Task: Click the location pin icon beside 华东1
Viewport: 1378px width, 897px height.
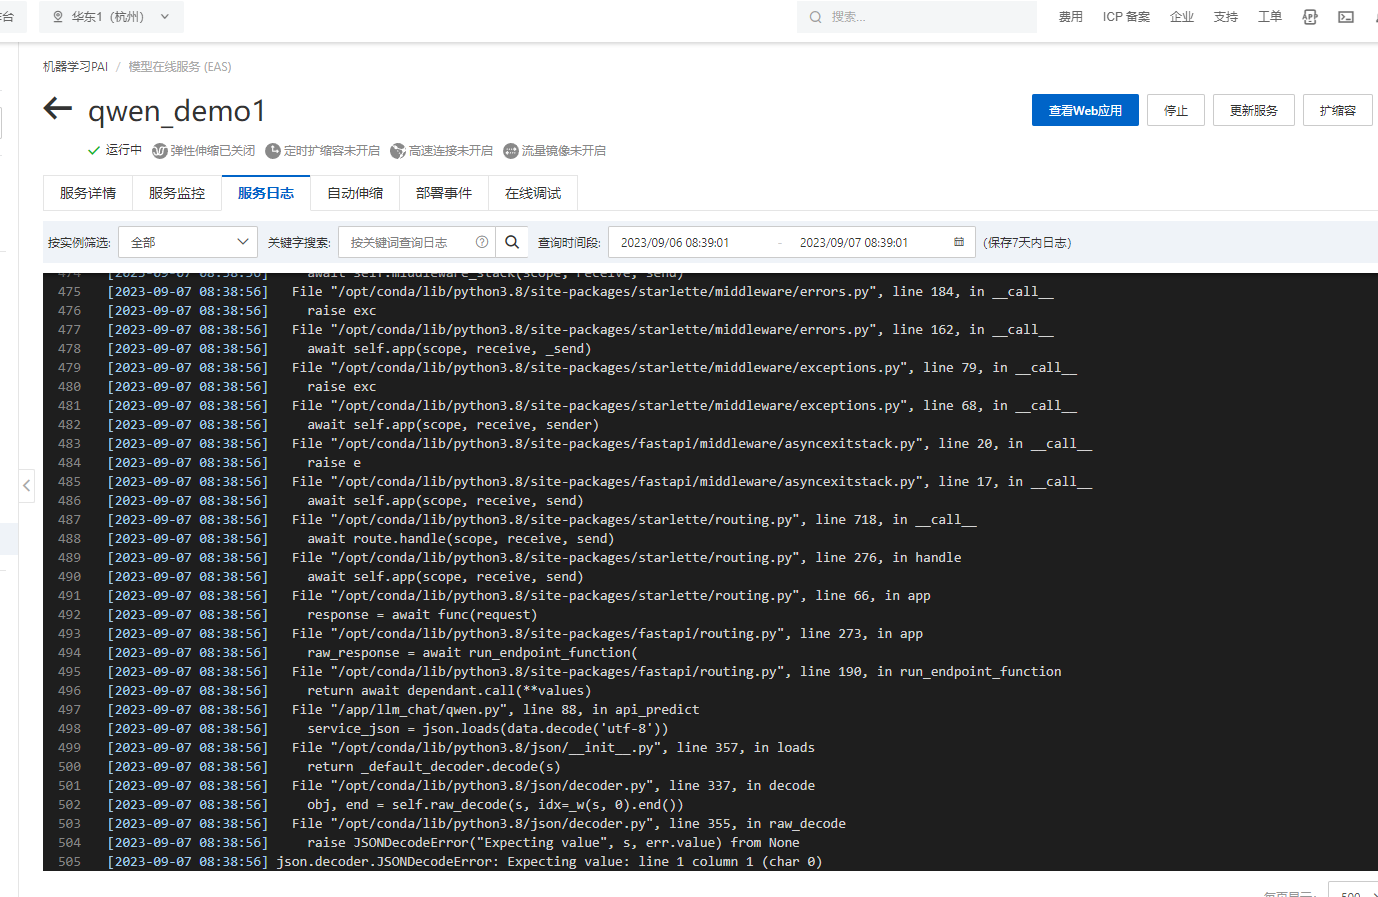Action: click(58, 17)
